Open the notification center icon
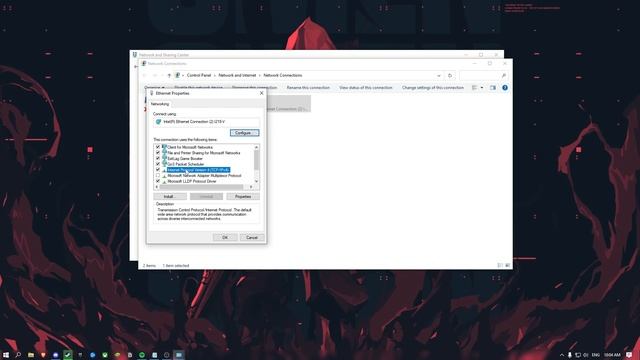This screenshot has width=640, height=360. click(x=629, y=355)
